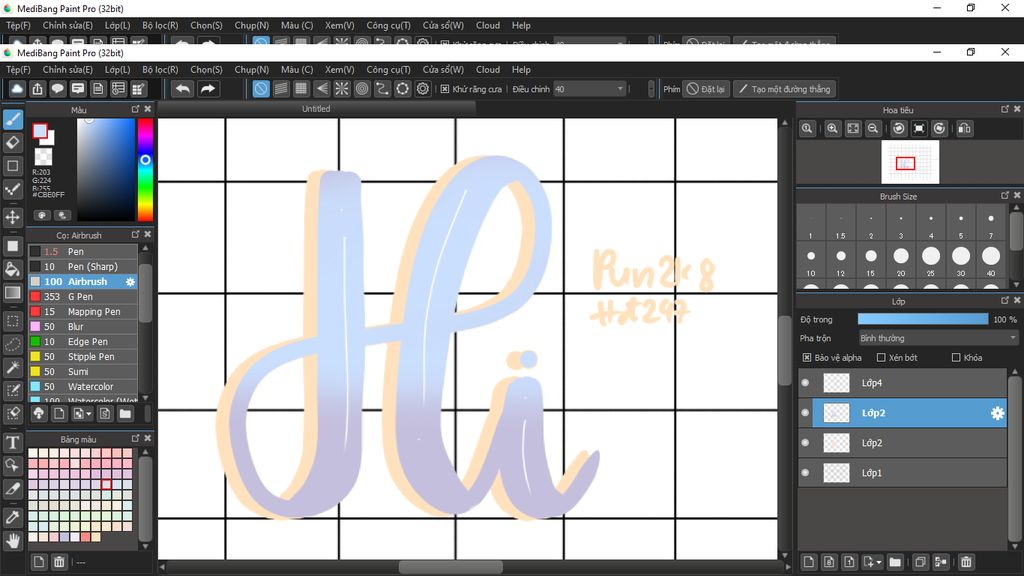Screen dimensions: 1024x576
Task: Select the Eraser tool
Action: (12, 142)
